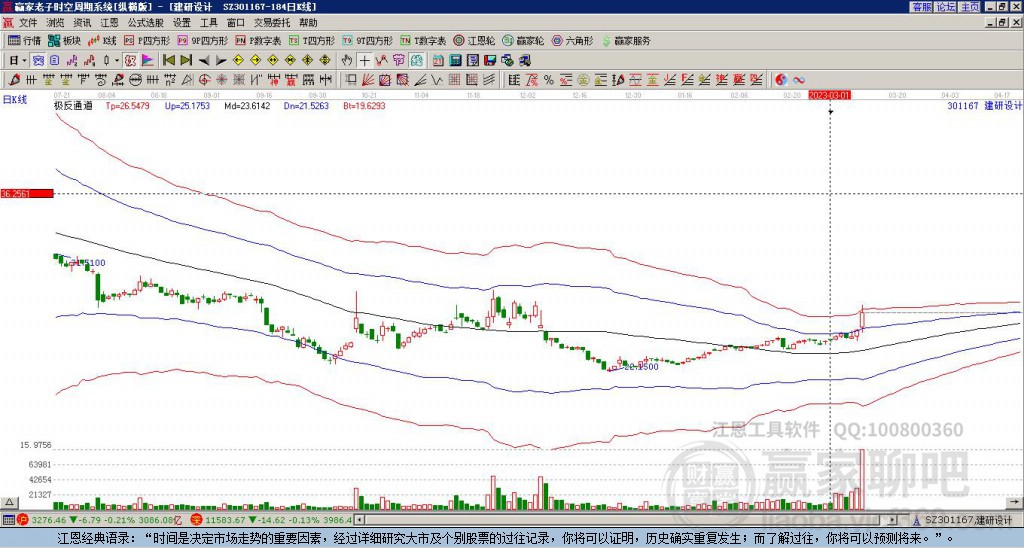Click the Md=23.6142 value
The width and height of the screenshot is (1024, 548).
(x=247, y=105)
